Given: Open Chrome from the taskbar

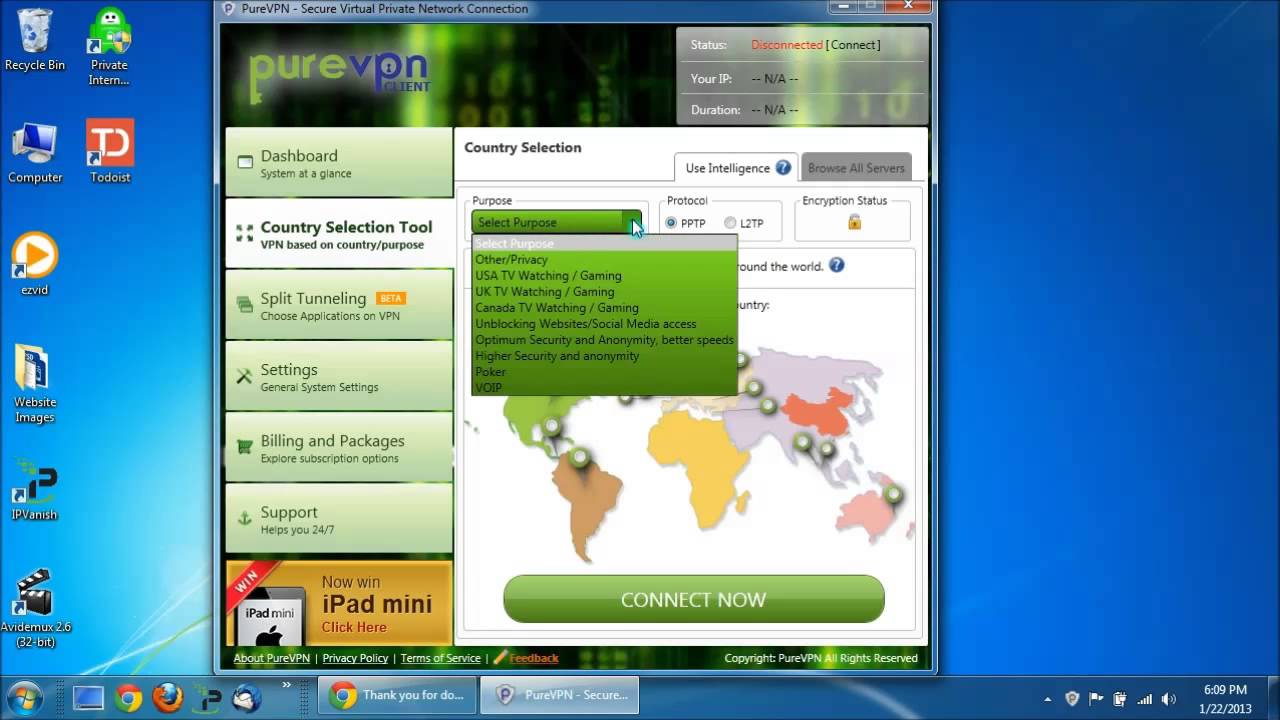Looking at the screenshot, I should coord(128,696).
